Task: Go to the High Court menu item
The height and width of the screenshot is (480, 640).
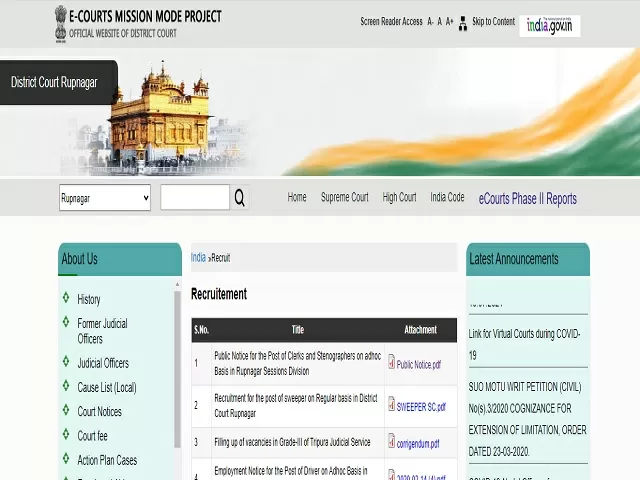Action: (x=399, y=198)
